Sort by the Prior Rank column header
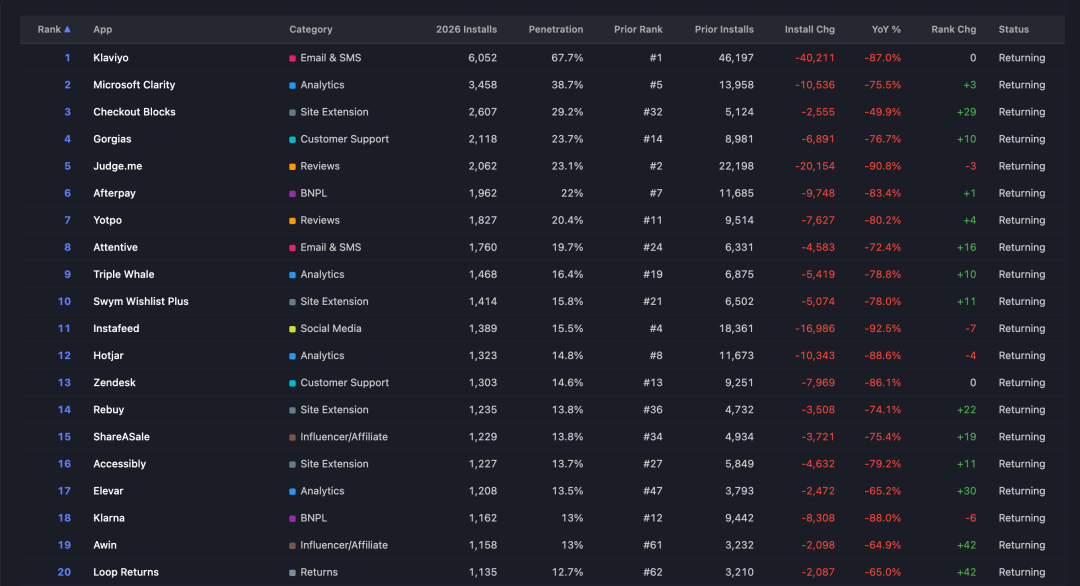Image resolution: width=1080 pixels, height=586 pixels. click(638, 30)
